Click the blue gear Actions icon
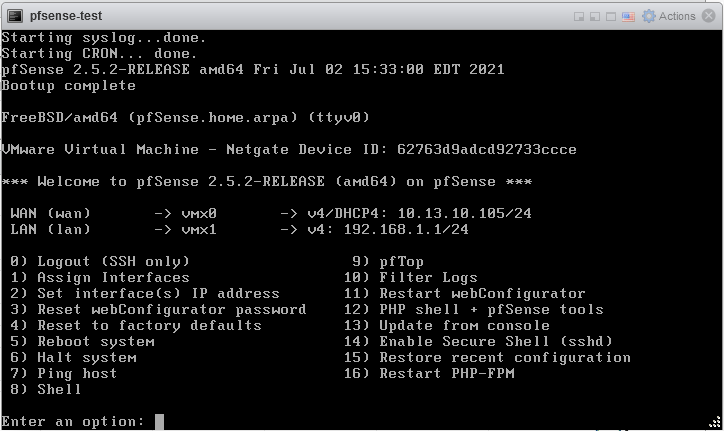Image resolution: width=724 pixels, height=431 pixels. 649,16
